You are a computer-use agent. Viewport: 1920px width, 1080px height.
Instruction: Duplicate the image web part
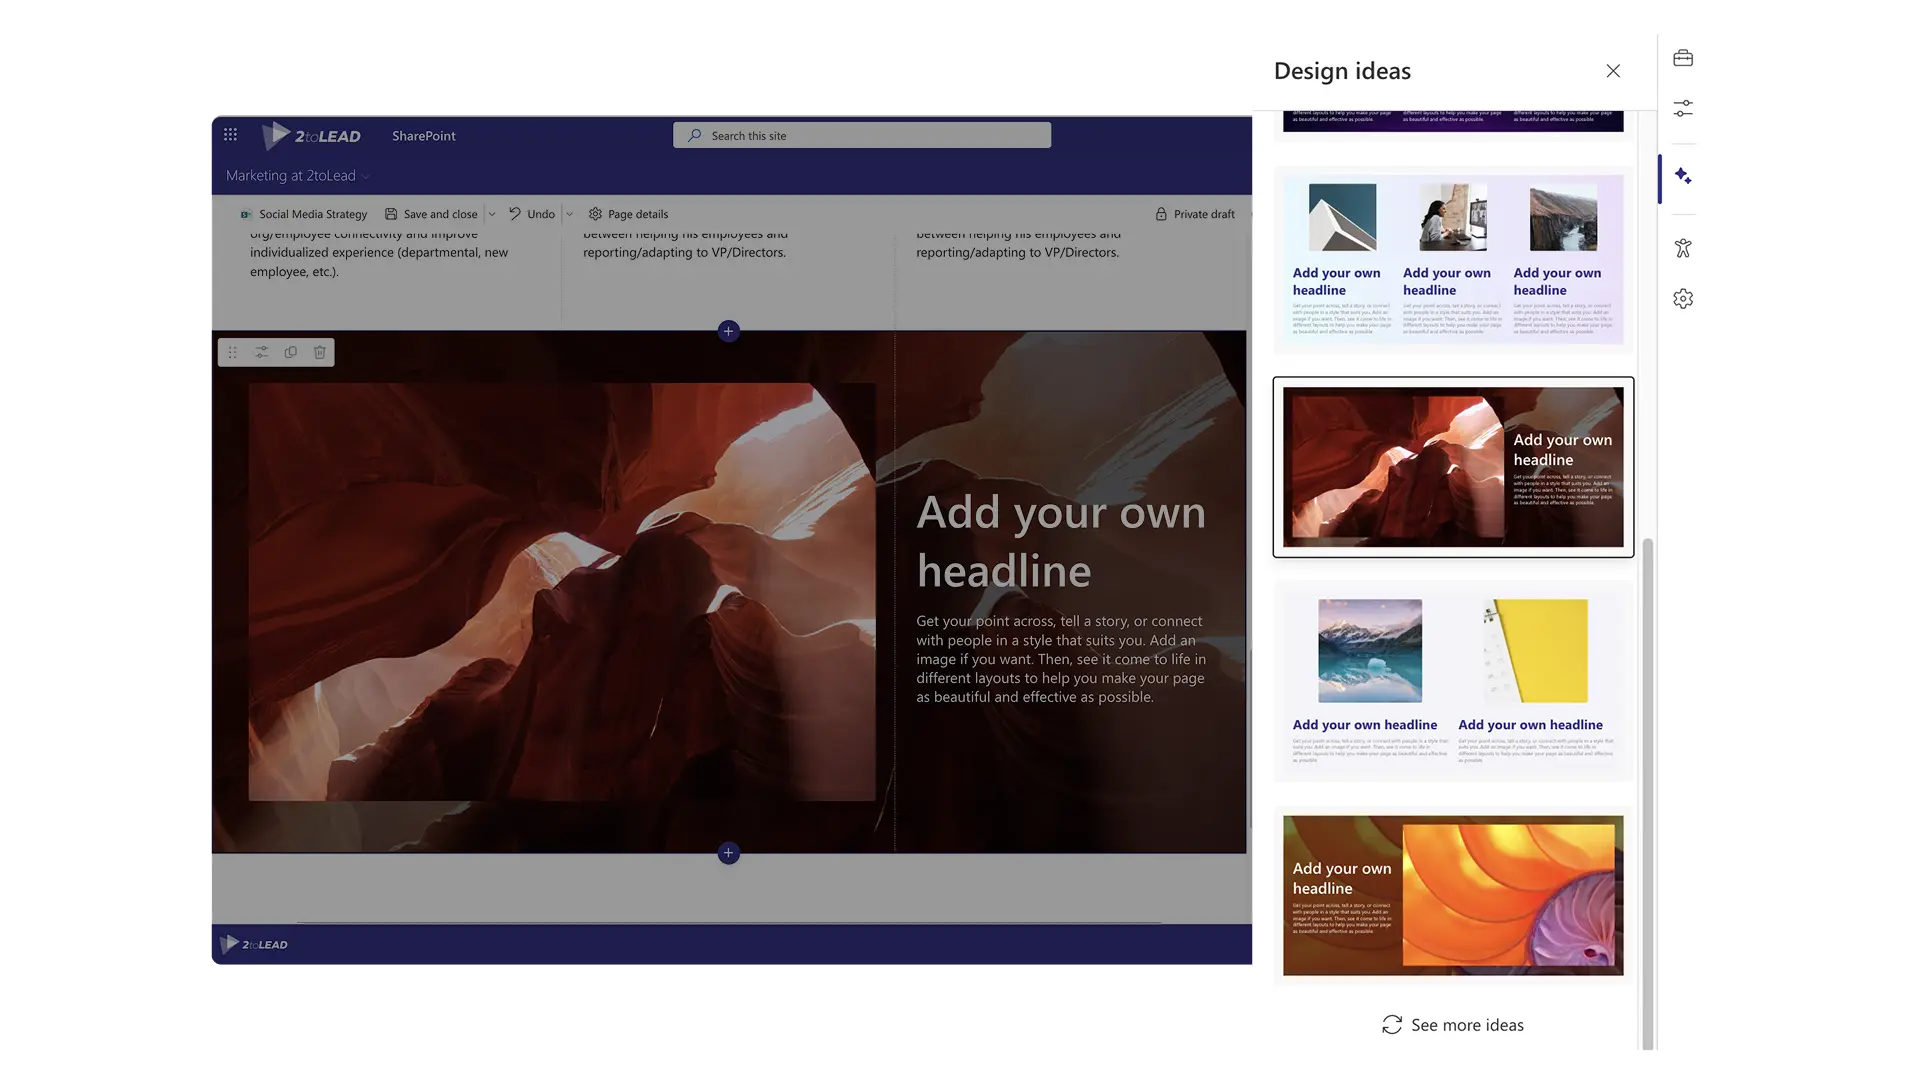(290, 352)
